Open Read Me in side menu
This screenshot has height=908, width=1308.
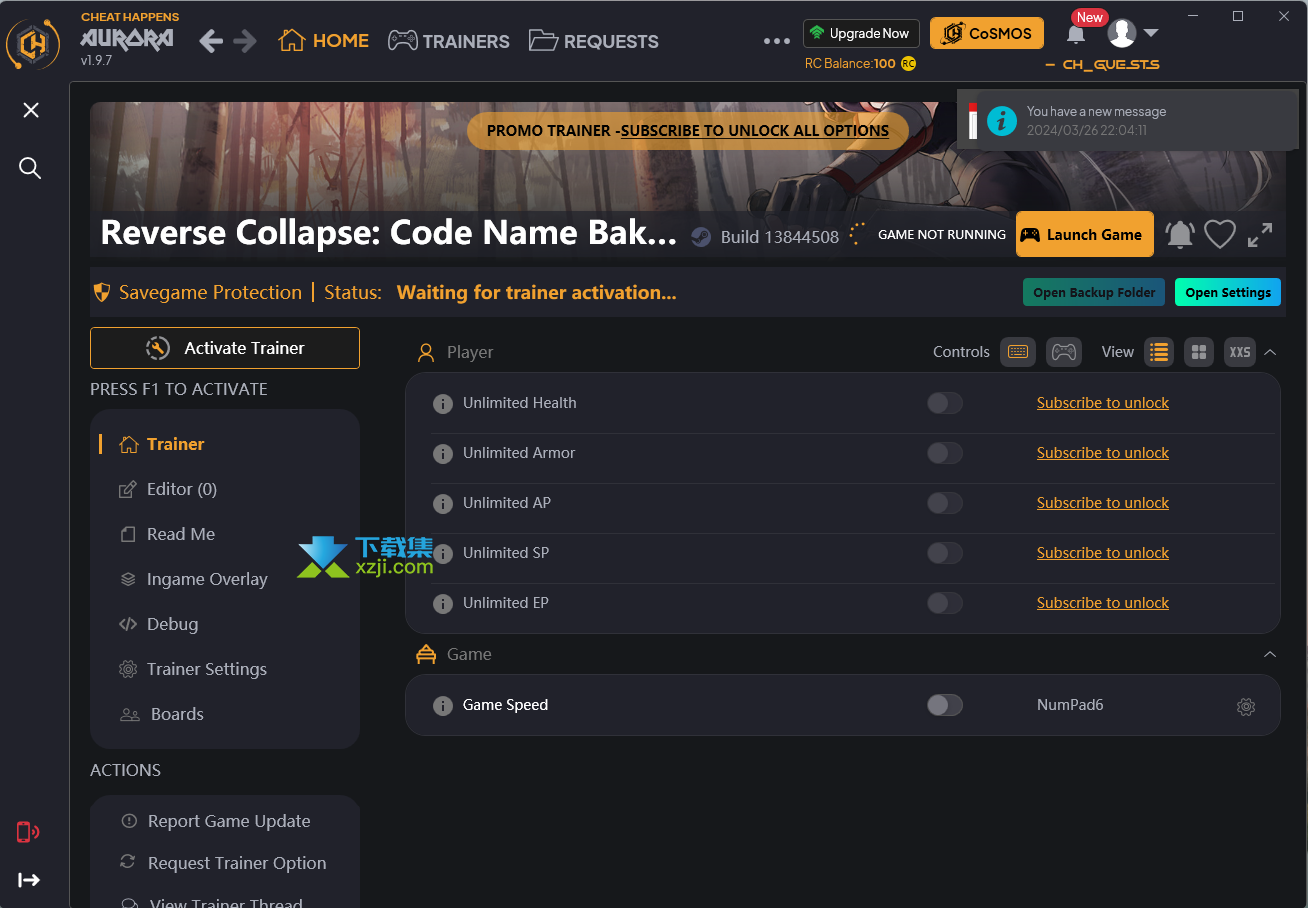click(x=167, y=534)
